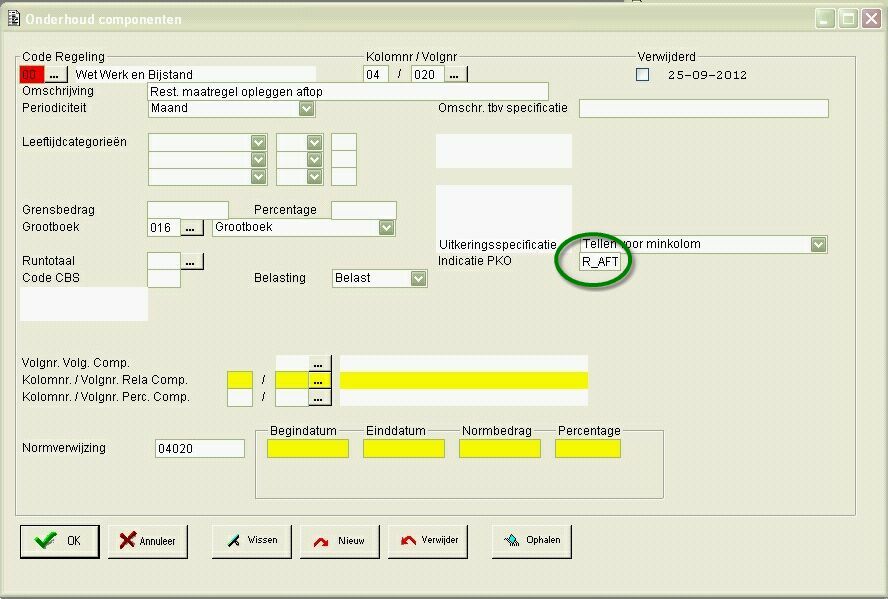Select the text 'Wet Werk en Bijstand'
888x599 pixels.
click(134, 75)
